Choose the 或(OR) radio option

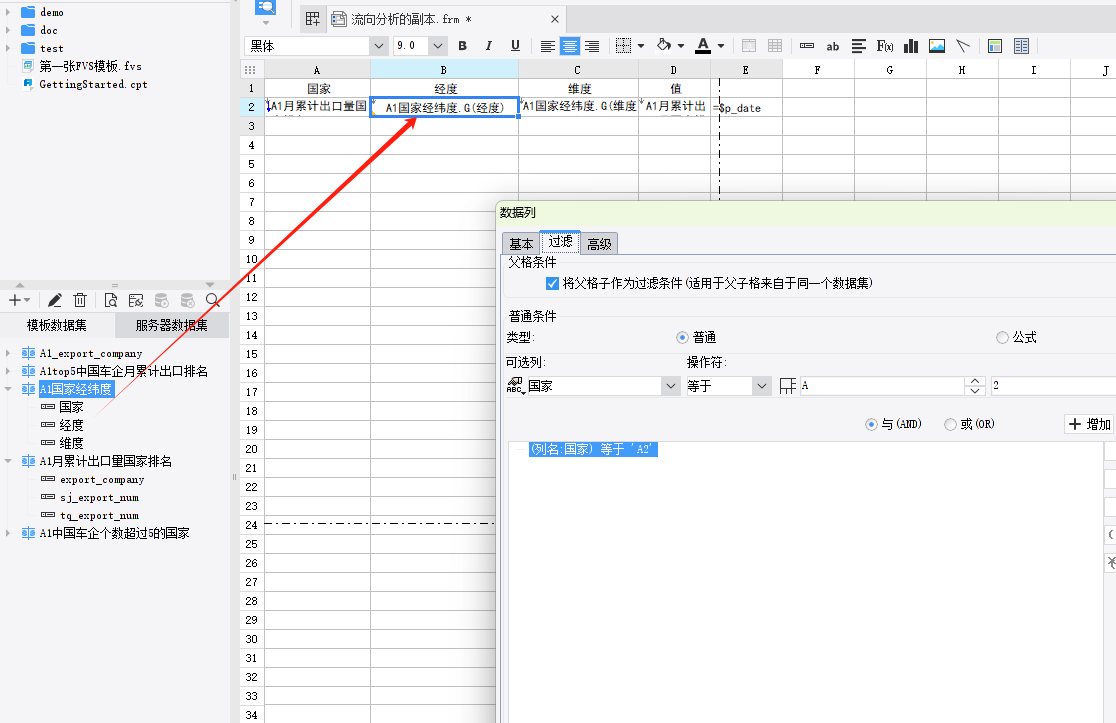950,425
